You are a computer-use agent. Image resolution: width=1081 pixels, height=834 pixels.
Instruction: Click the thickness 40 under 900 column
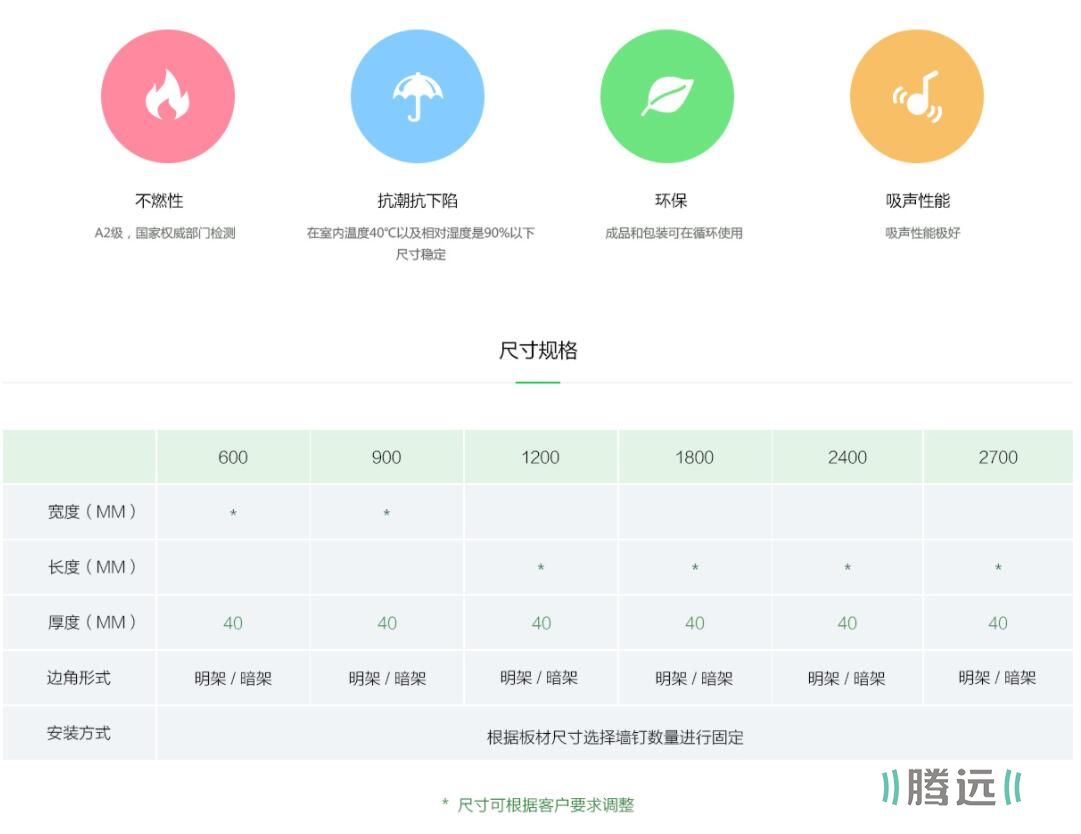pos(387,624)
